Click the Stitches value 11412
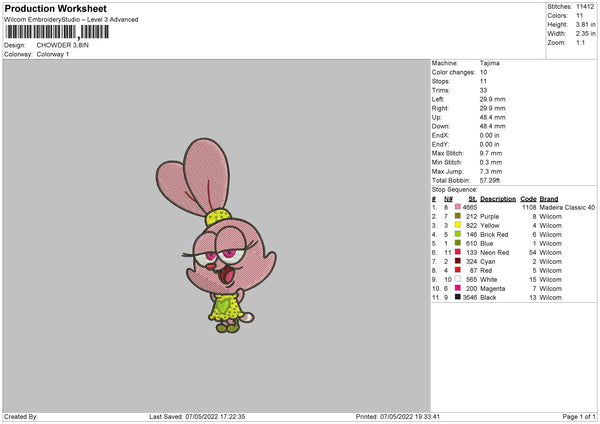The height and width of the screenshot is (424, 600). tap(585, 7)
